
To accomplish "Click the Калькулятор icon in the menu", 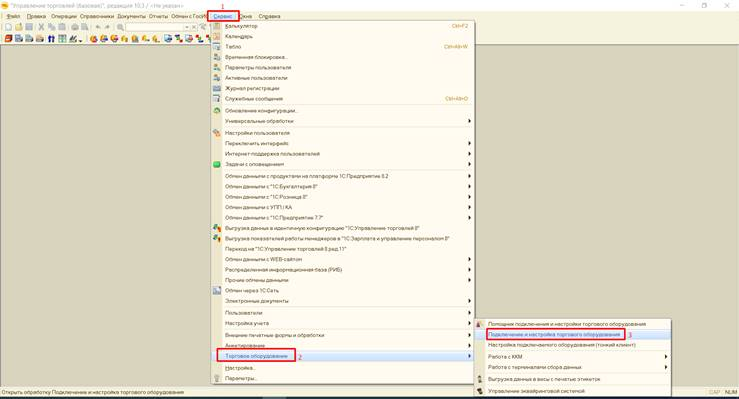I will pyautogui.click(x=217, y=26).
